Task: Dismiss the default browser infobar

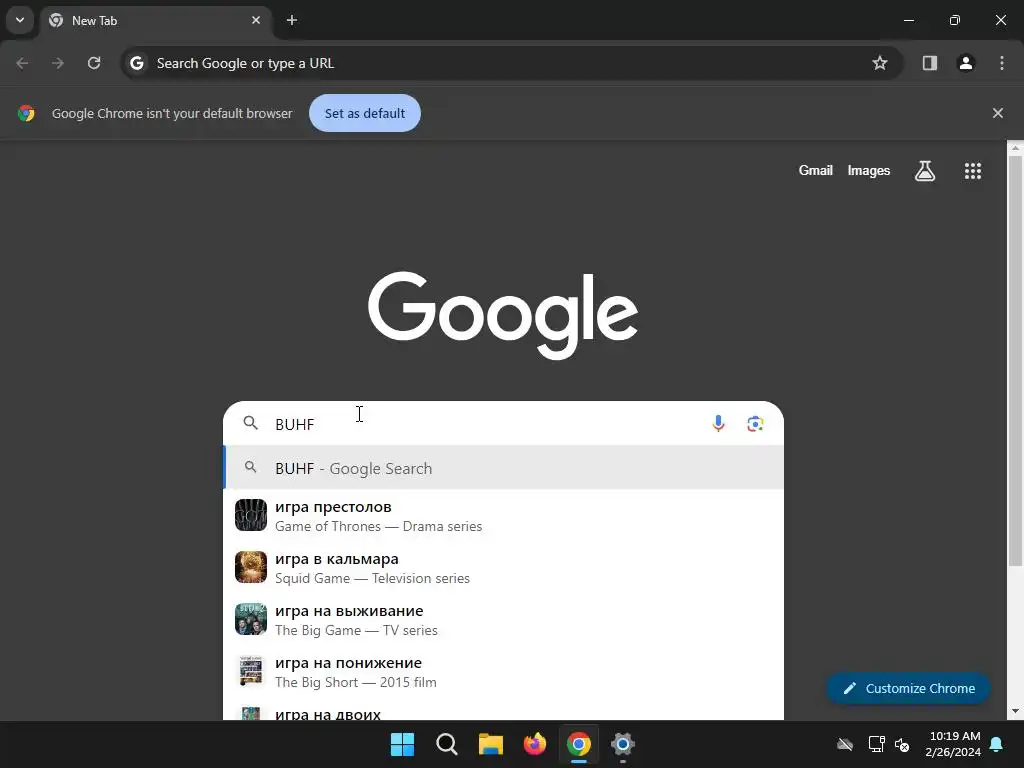Action: tap(997, 113)
